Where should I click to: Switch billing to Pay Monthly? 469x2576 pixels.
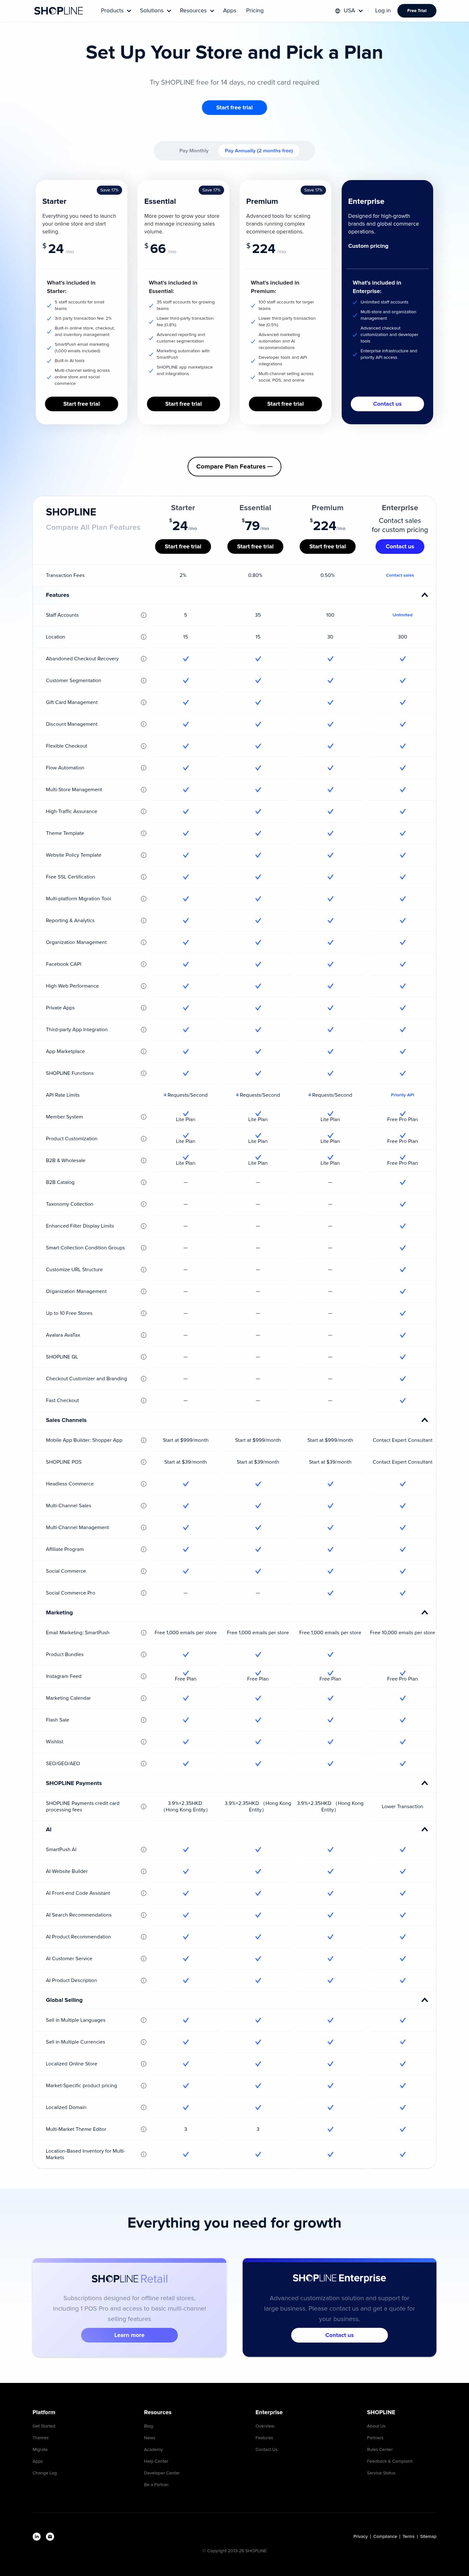coord(194,151)
